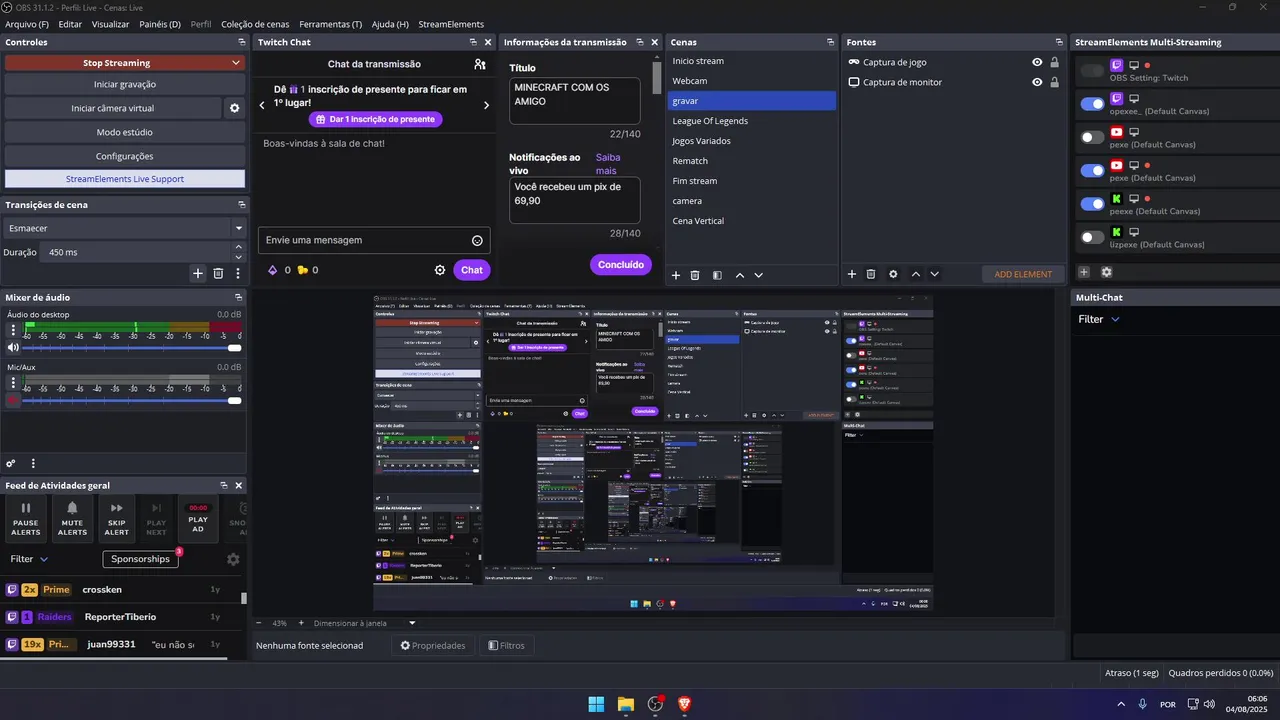Delete the selected scene transition
This screenshot has height=720, width=1280.
(x=218, y=273)
